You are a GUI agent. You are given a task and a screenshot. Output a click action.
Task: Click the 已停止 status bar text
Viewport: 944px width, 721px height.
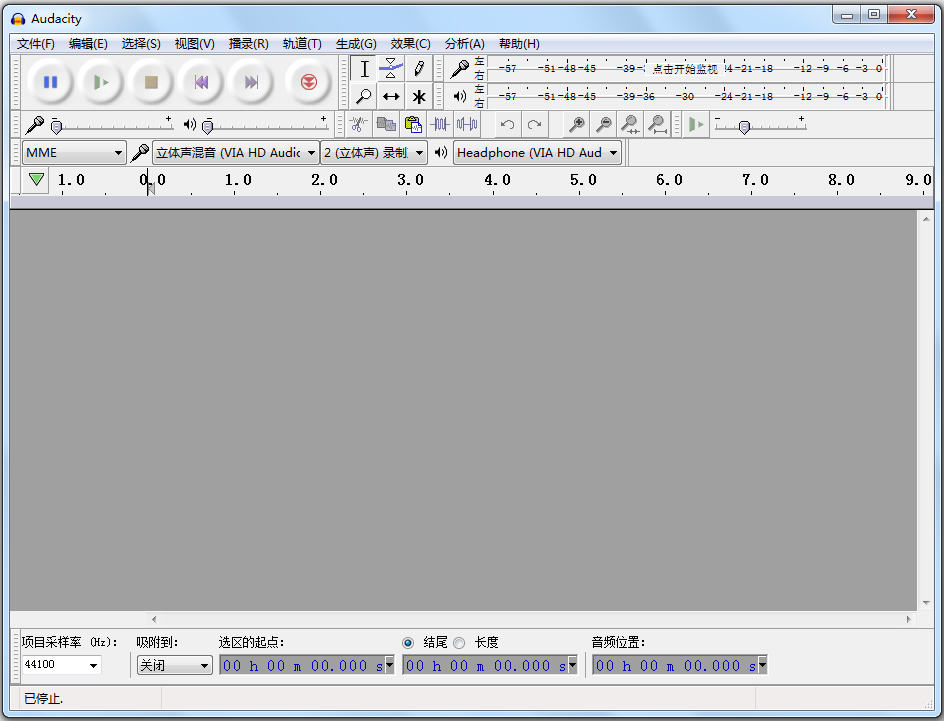tap(43, 698)
